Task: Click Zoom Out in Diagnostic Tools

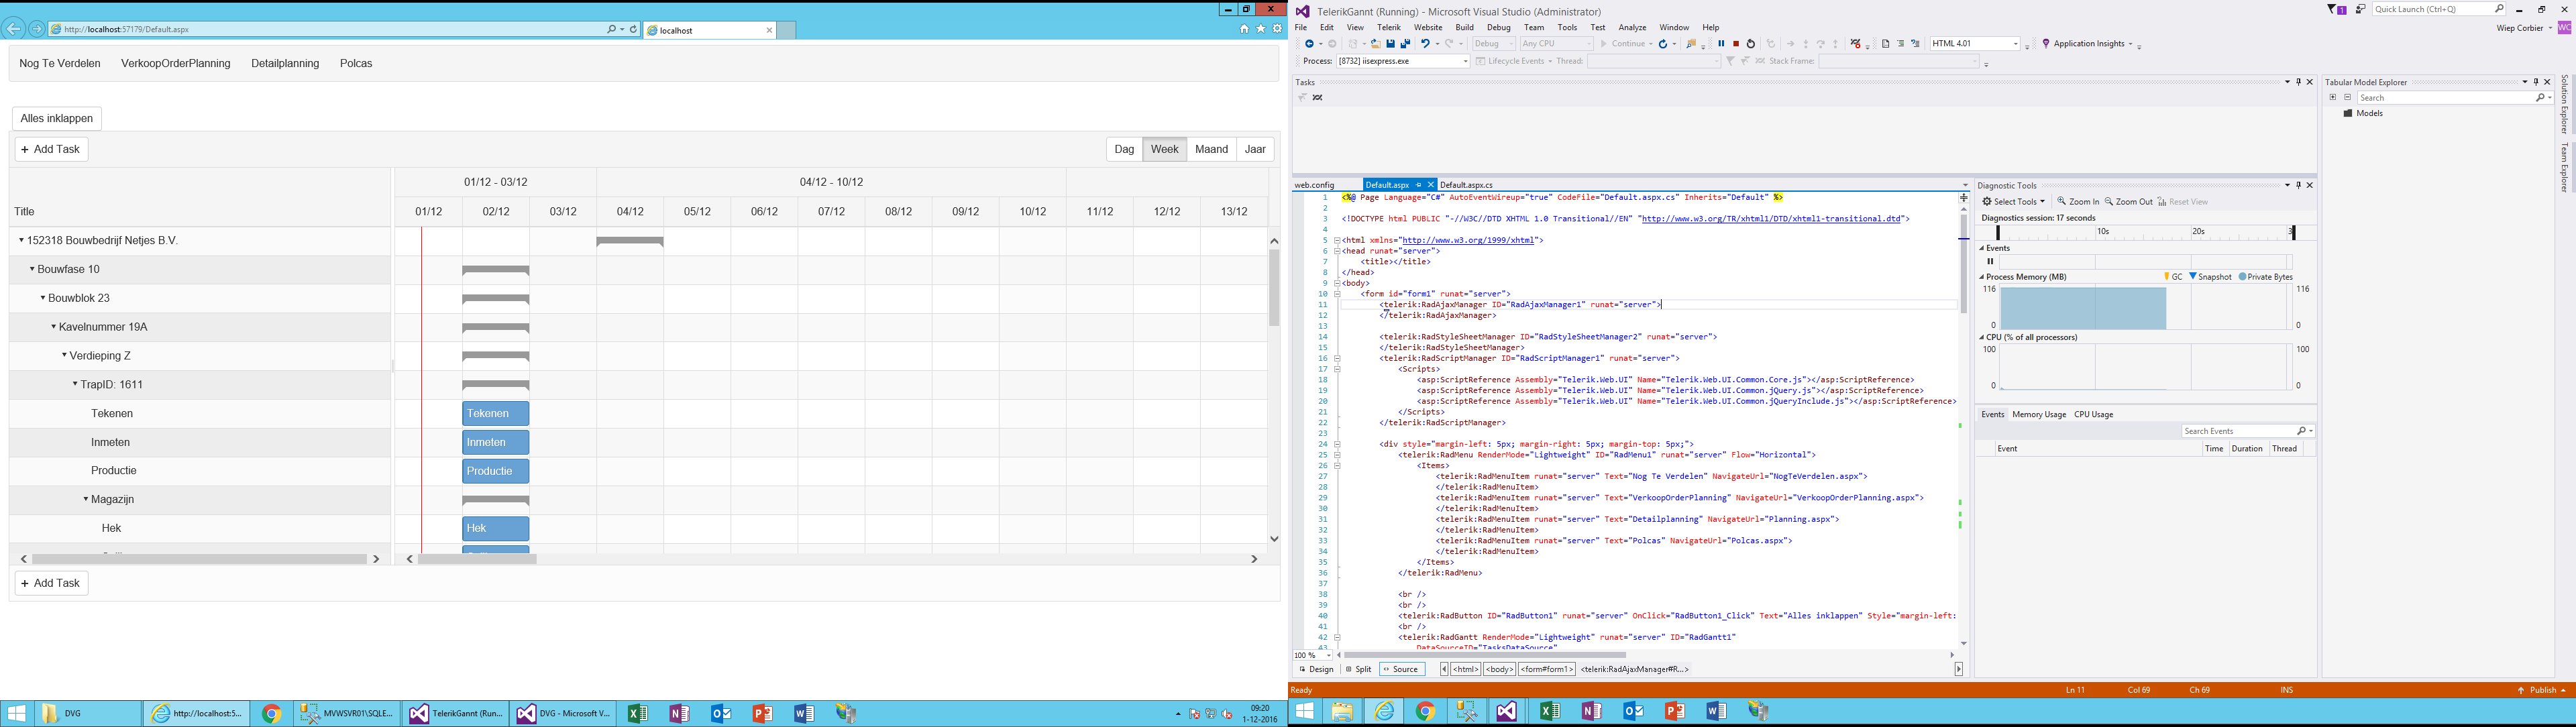Action: click(x=2129, y=202)
